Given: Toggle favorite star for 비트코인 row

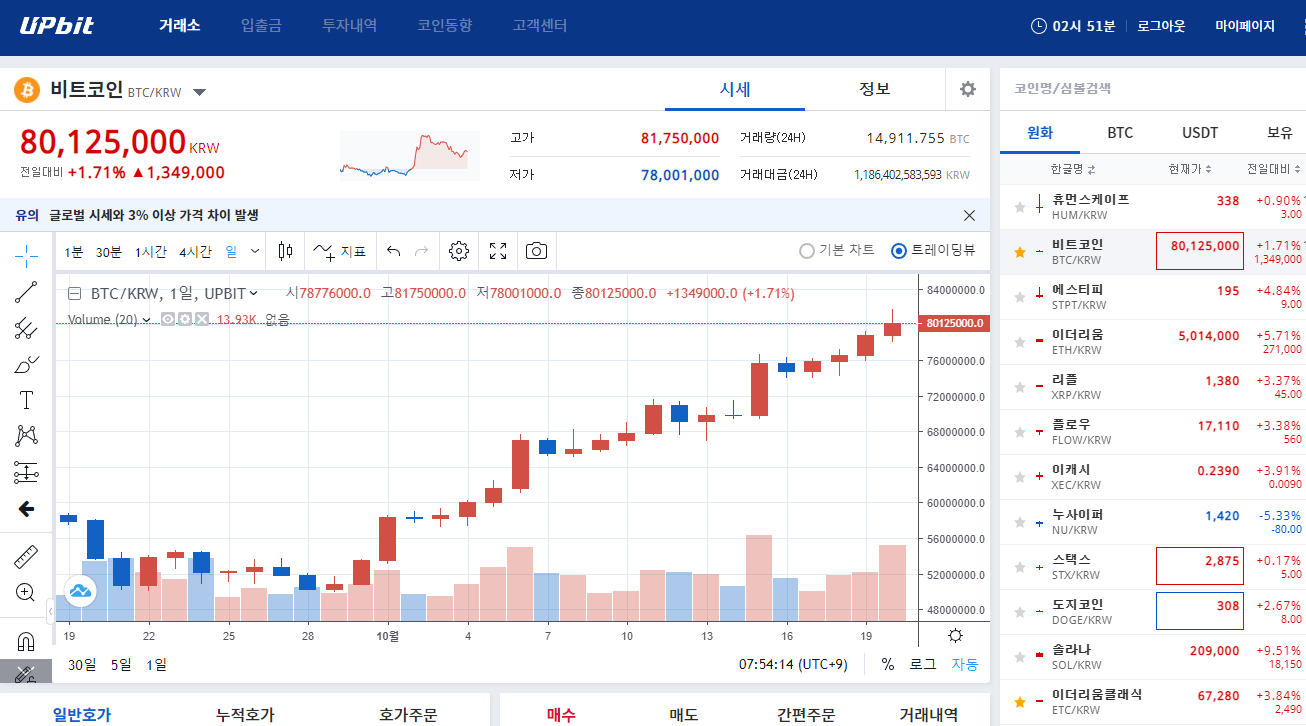Looking at the screenshot, I should [x=1019, y=252].
